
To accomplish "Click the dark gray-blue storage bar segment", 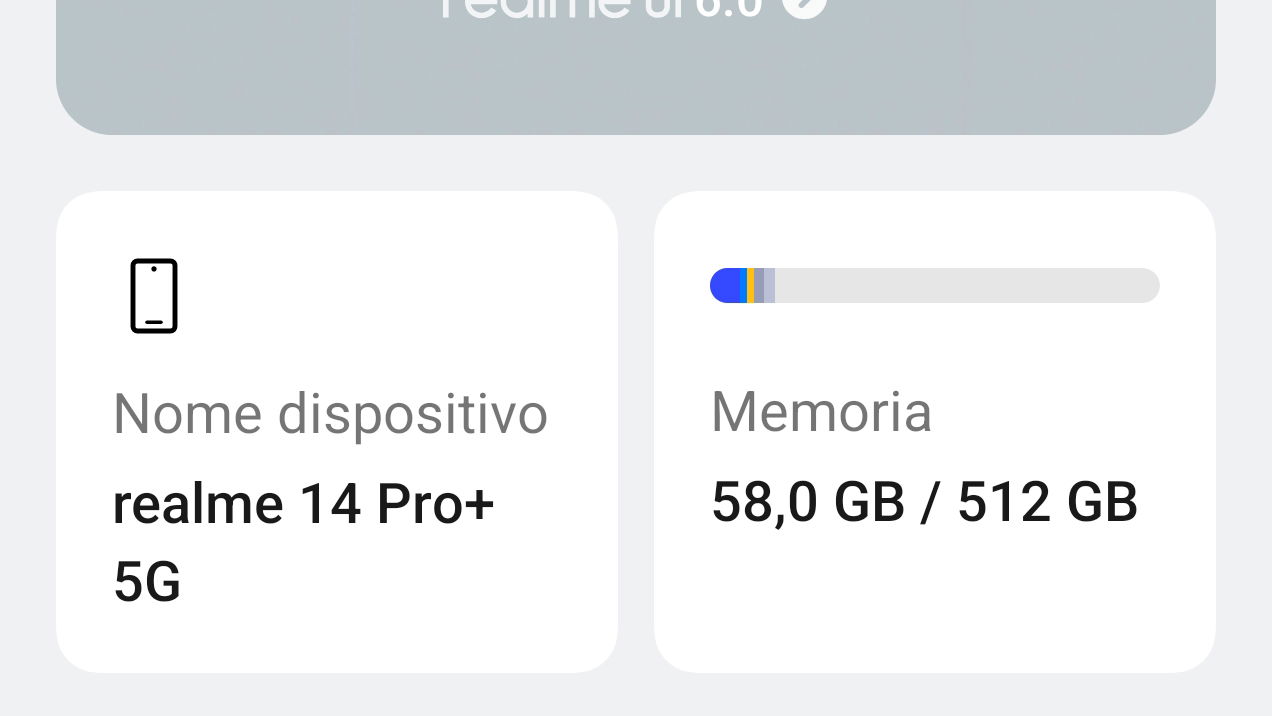I will (759, 286).
